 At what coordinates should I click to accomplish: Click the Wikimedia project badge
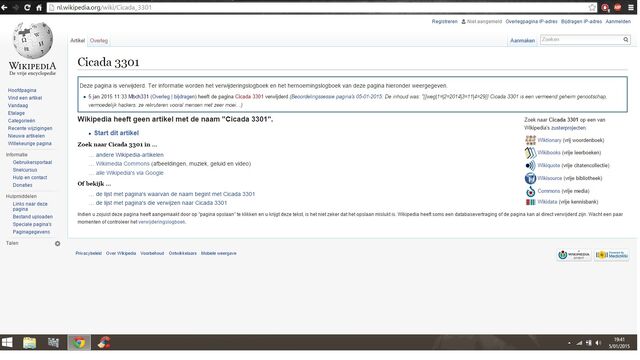(x=574, y=255)
